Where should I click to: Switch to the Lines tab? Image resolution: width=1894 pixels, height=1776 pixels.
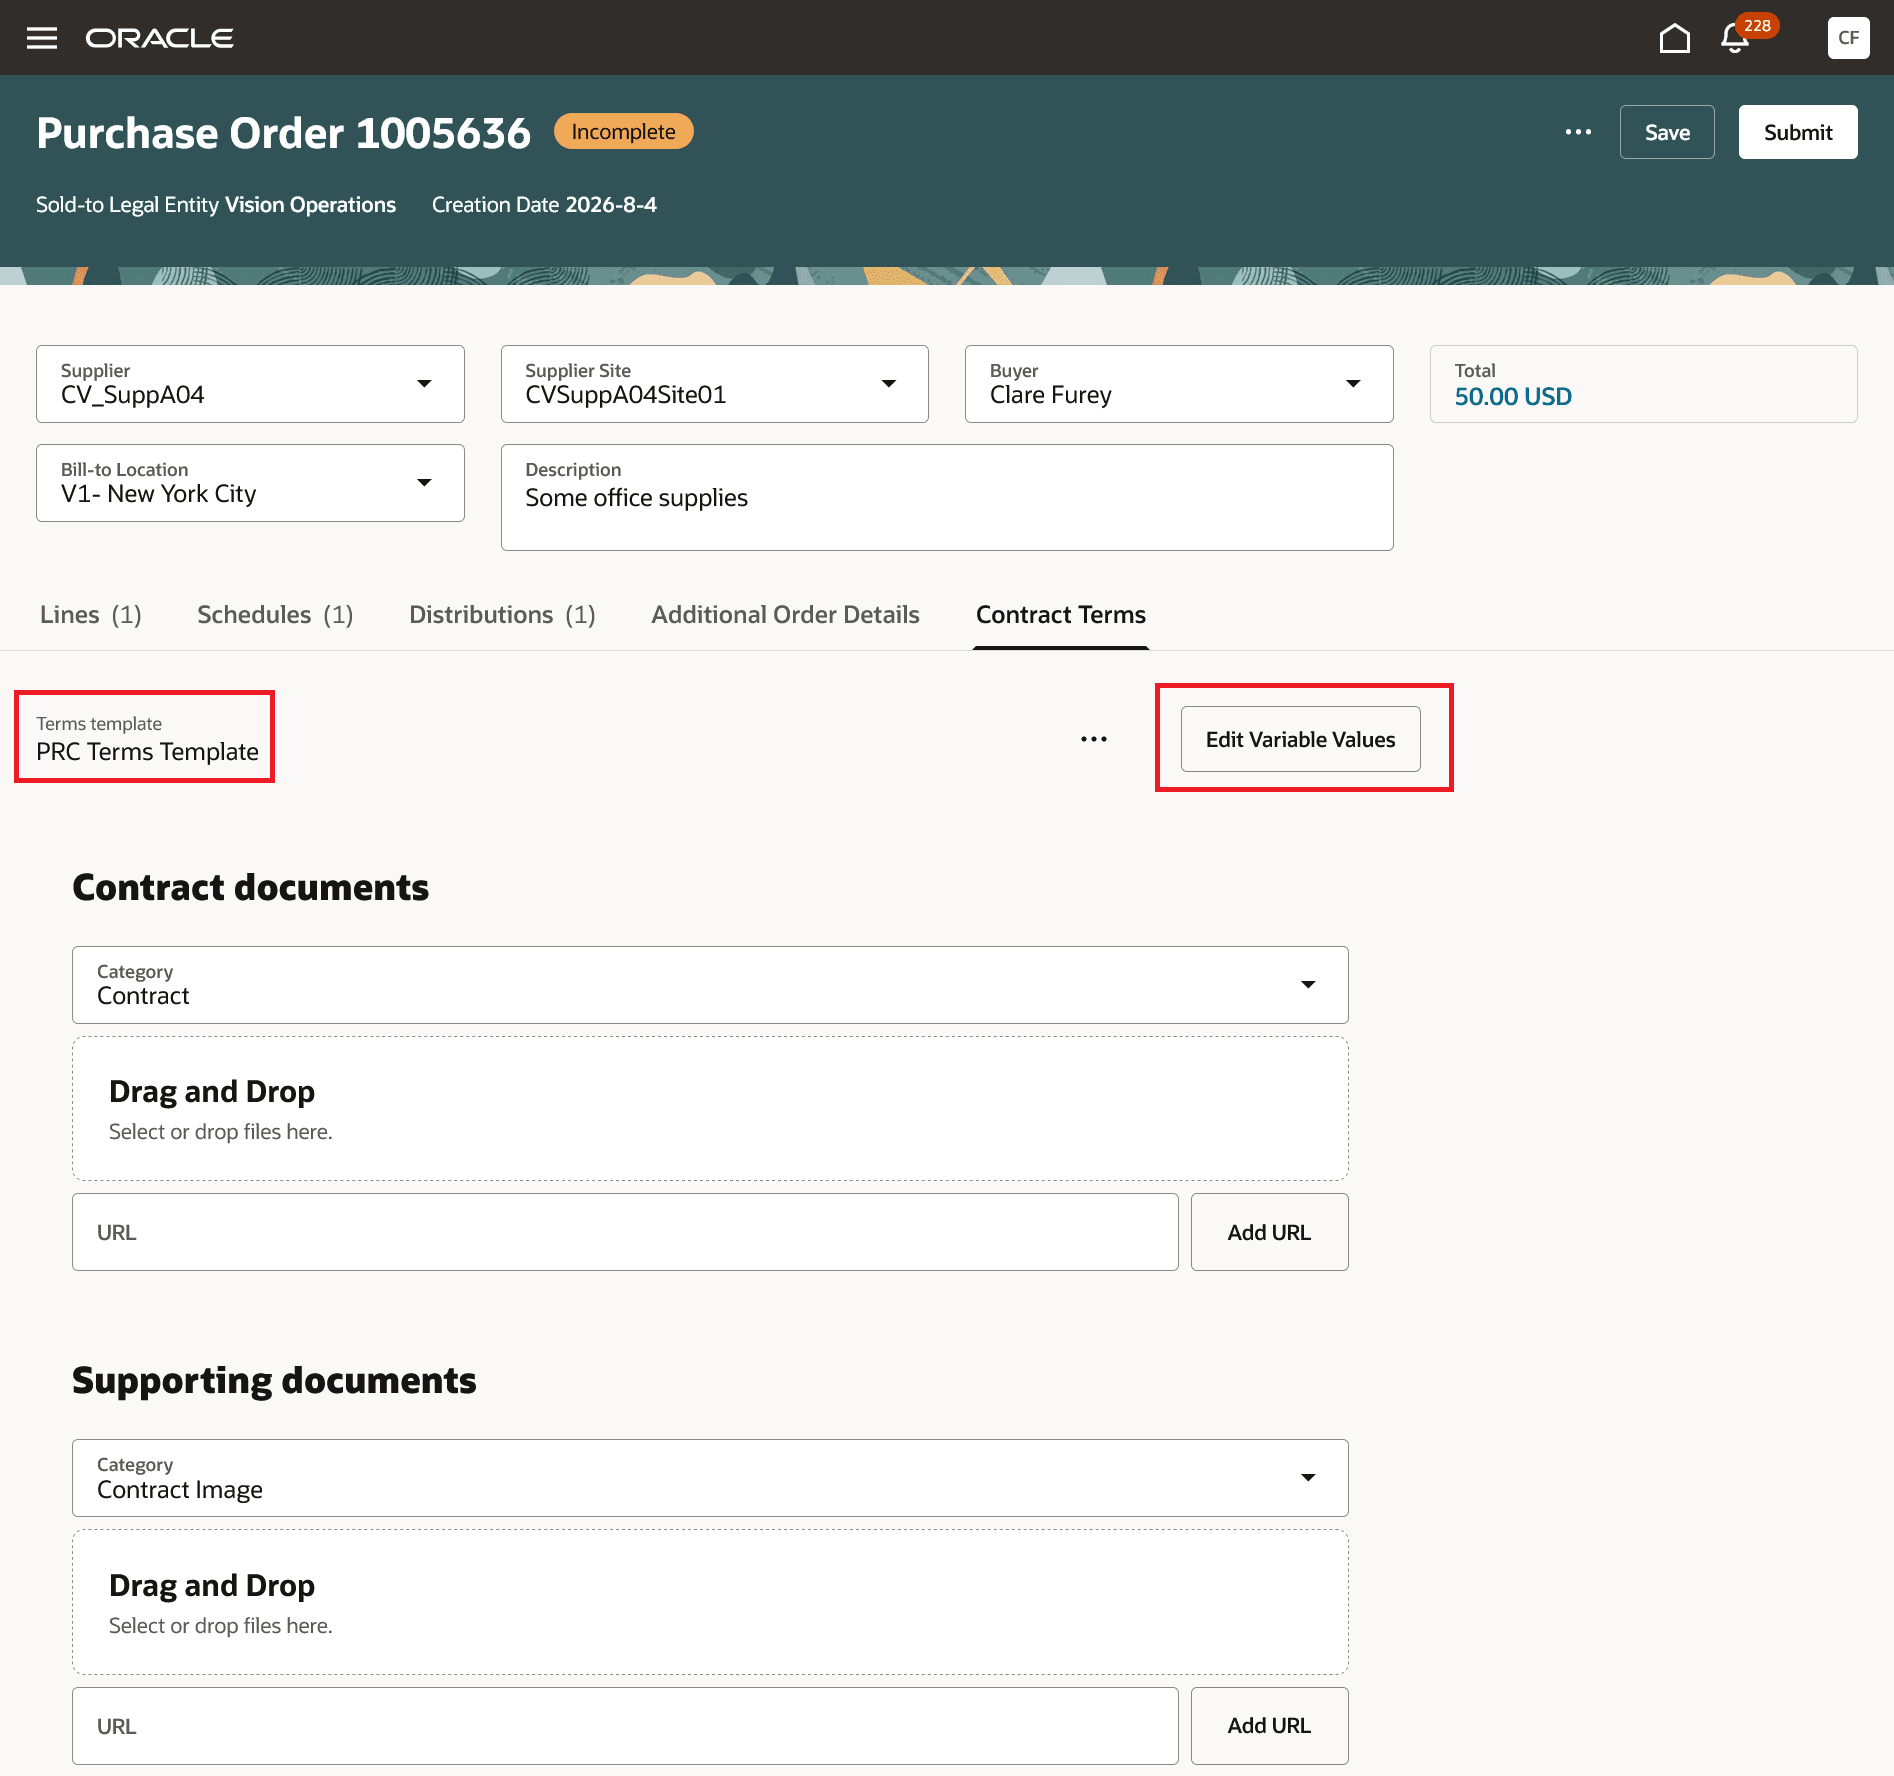[91, 615]
